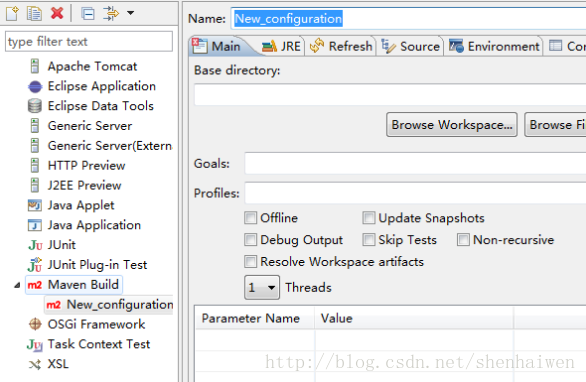
Task: Delete selected launch configuration red X
Action: click(57, 13)
